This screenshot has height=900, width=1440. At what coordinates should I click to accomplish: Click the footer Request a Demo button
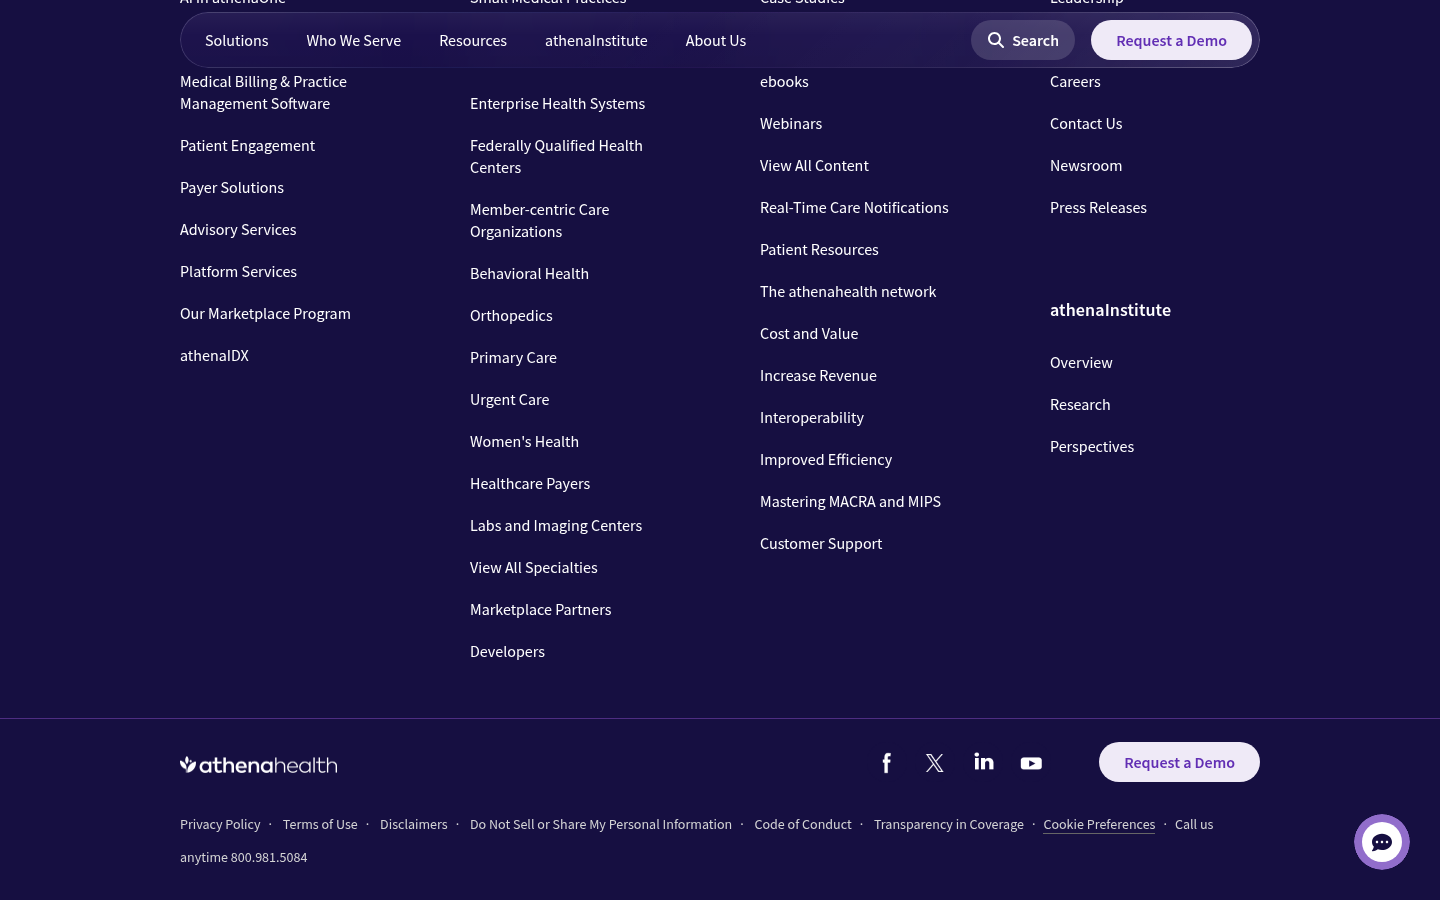[x=1179, y=762]
